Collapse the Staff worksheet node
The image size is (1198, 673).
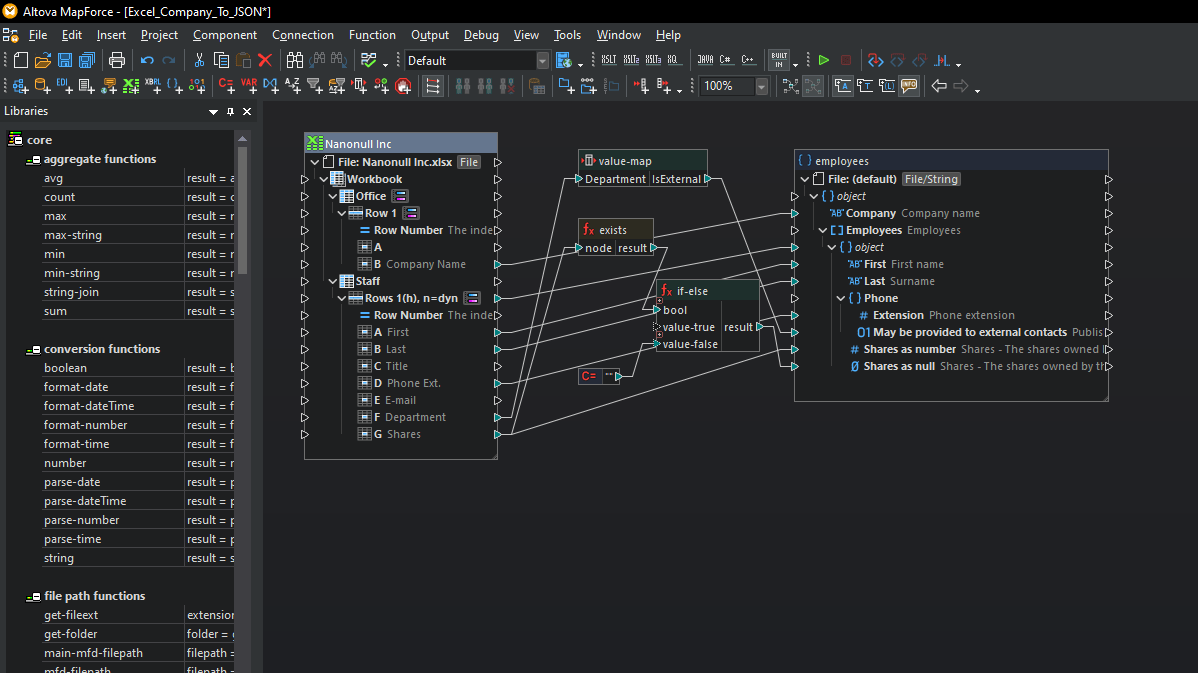[333, 281]
